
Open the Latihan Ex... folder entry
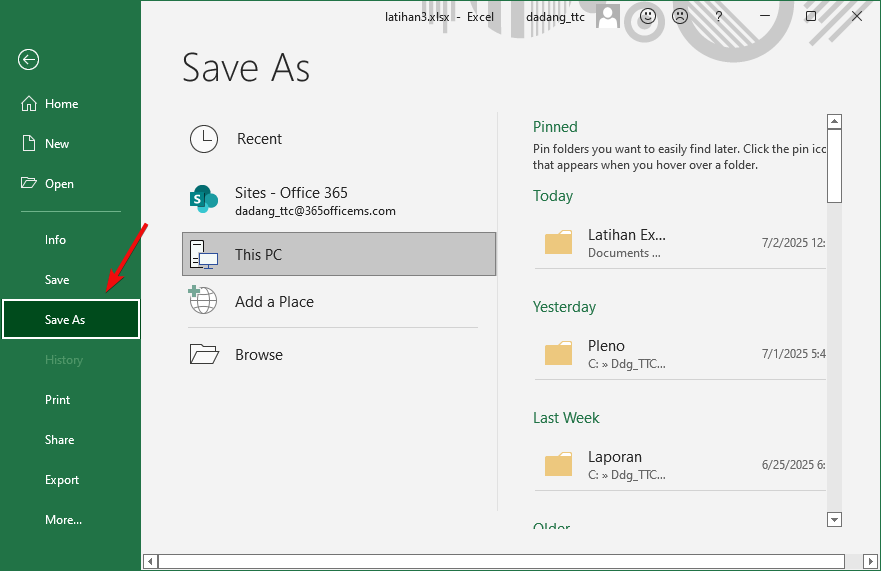(680, 243)
